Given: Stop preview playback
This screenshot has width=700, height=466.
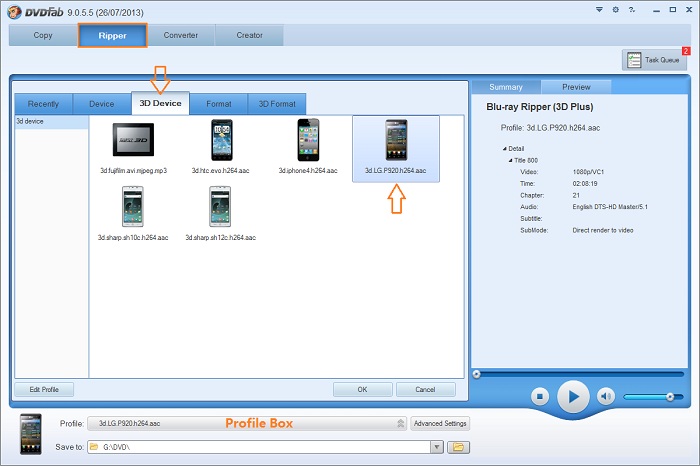Looking at the screenshot, I should (540, 396).
